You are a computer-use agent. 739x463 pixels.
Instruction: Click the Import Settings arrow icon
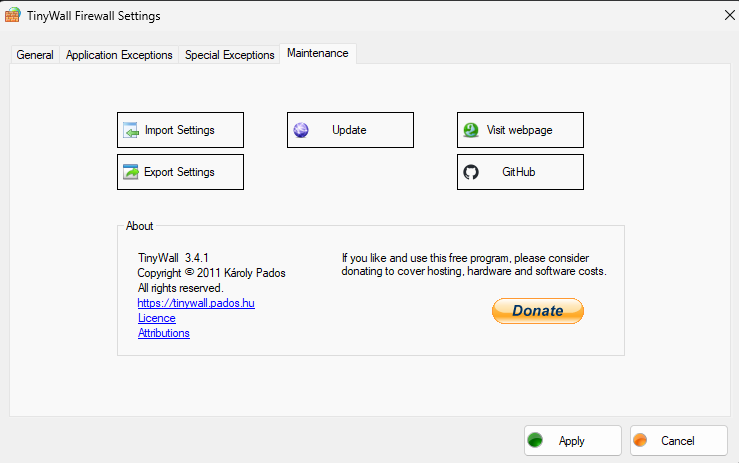[x=130, y=130]
